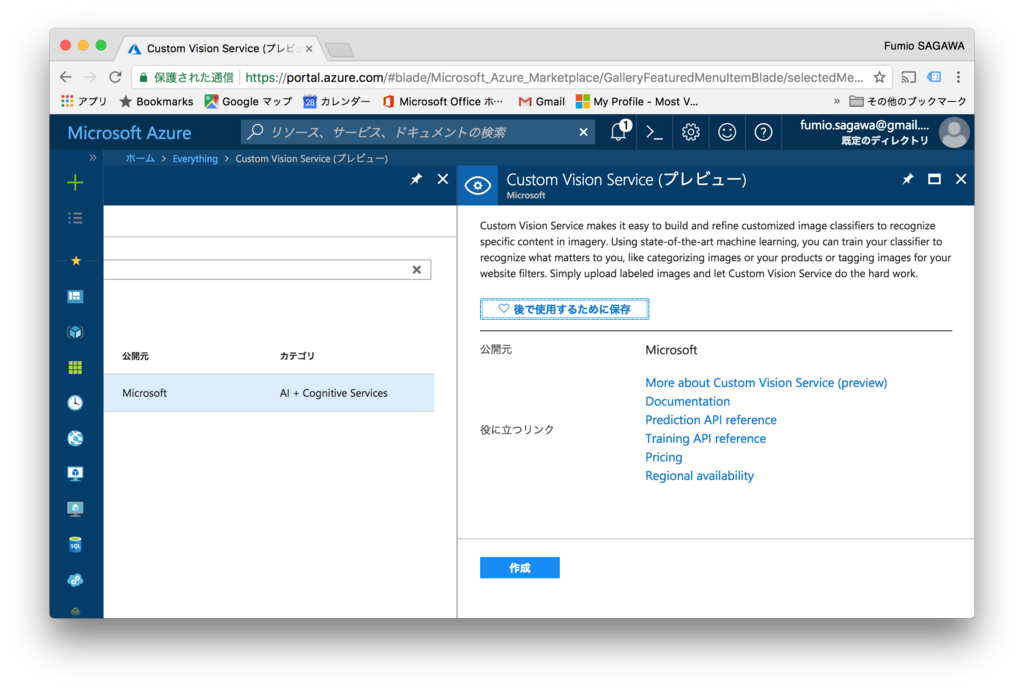Click the green plus create resource icon
Viewport: 1024px width, 689px height.
click(75, 182)
